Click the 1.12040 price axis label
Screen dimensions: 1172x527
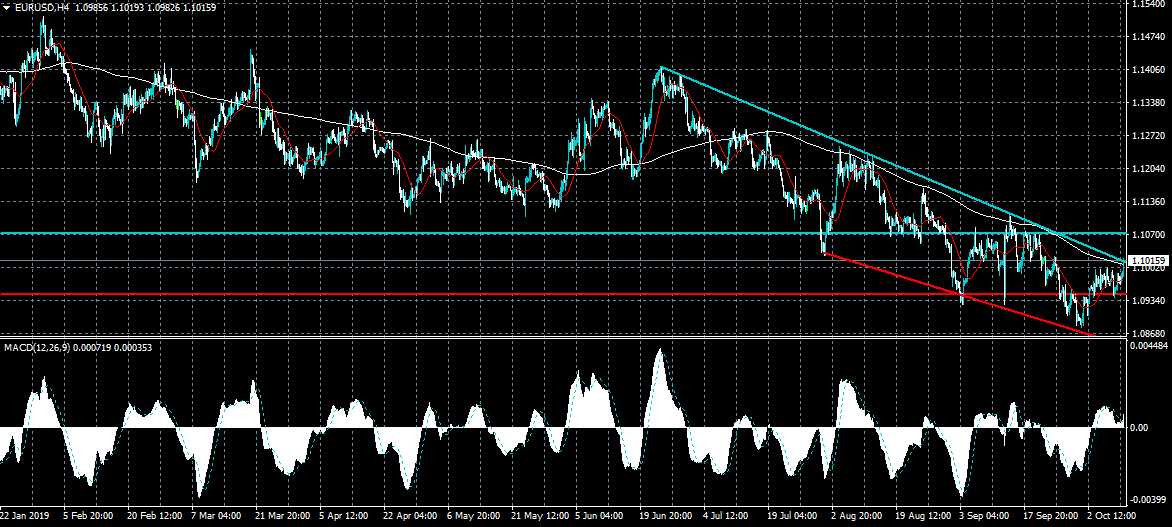pyautogui.click(x=1149, y=169)
